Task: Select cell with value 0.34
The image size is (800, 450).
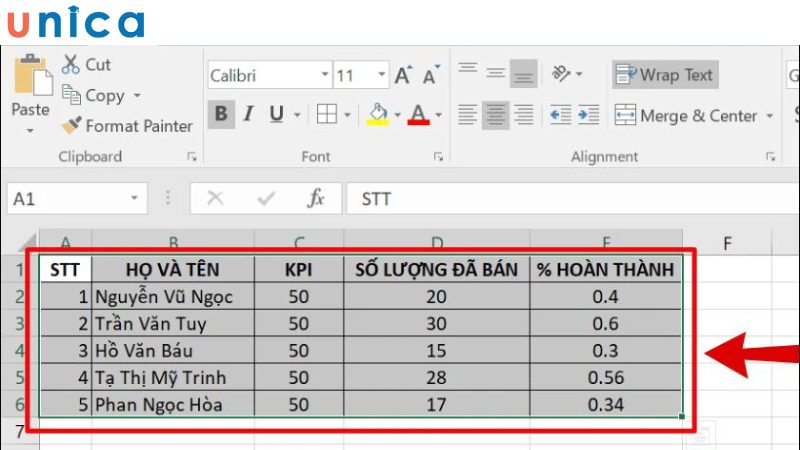Action: click(x=606, y=405)
